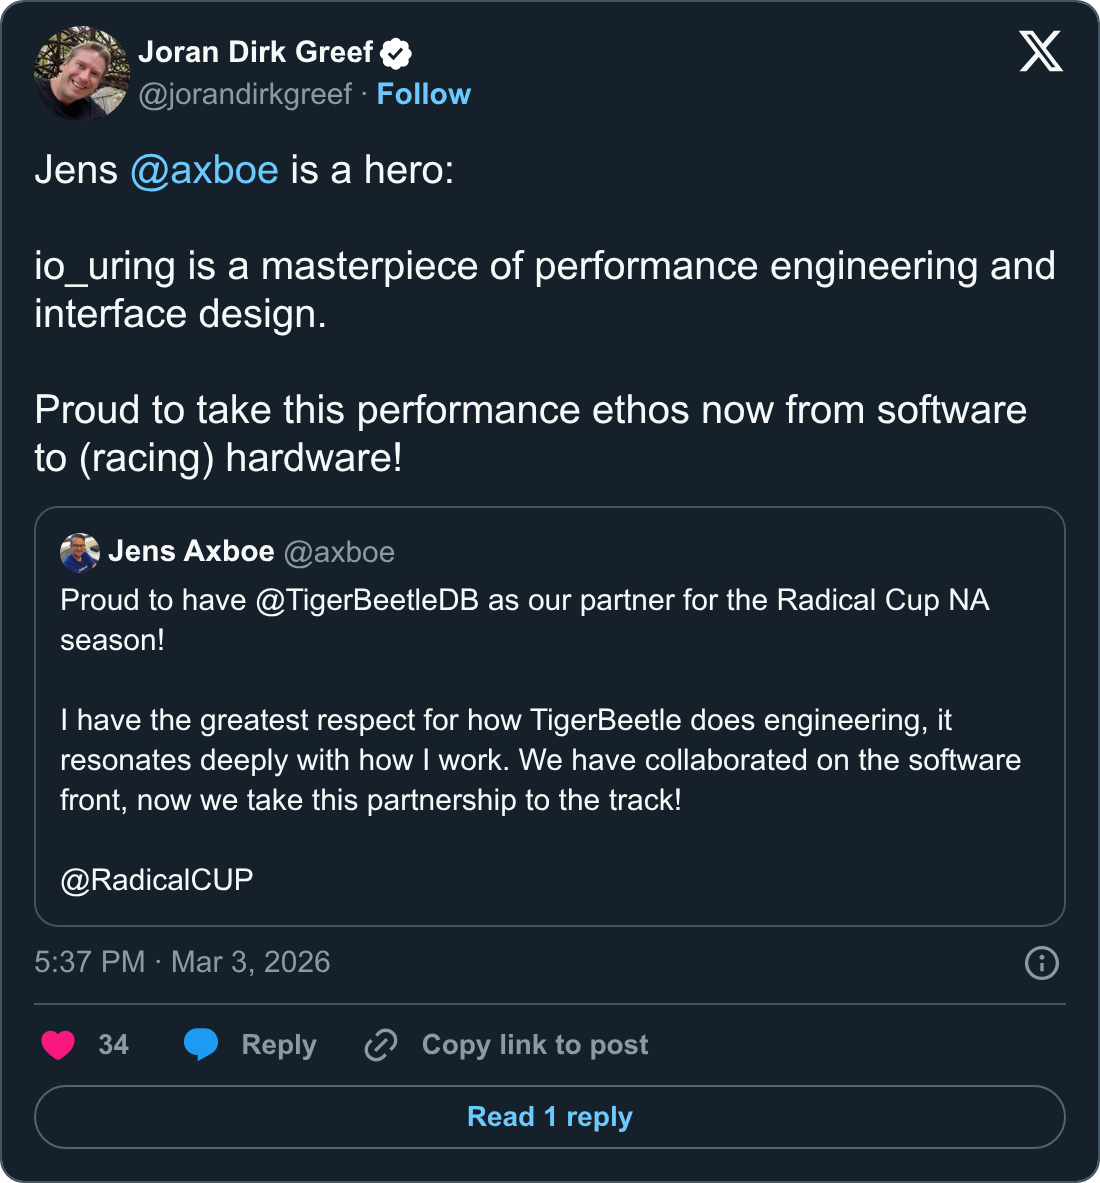Open the quoted Jens Axboe tweet body
Screen dimensions: 1100x1183
tap(540, 740)
